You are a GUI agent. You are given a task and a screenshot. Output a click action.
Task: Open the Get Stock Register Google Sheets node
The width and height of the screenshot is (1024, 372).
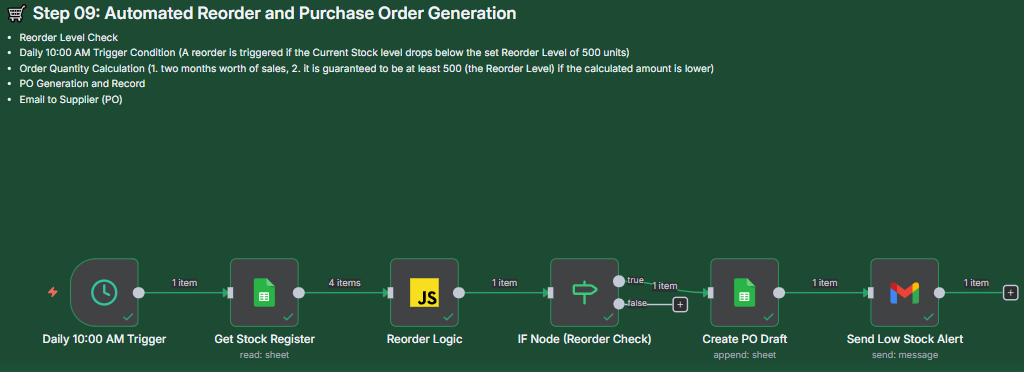[264, 292]
